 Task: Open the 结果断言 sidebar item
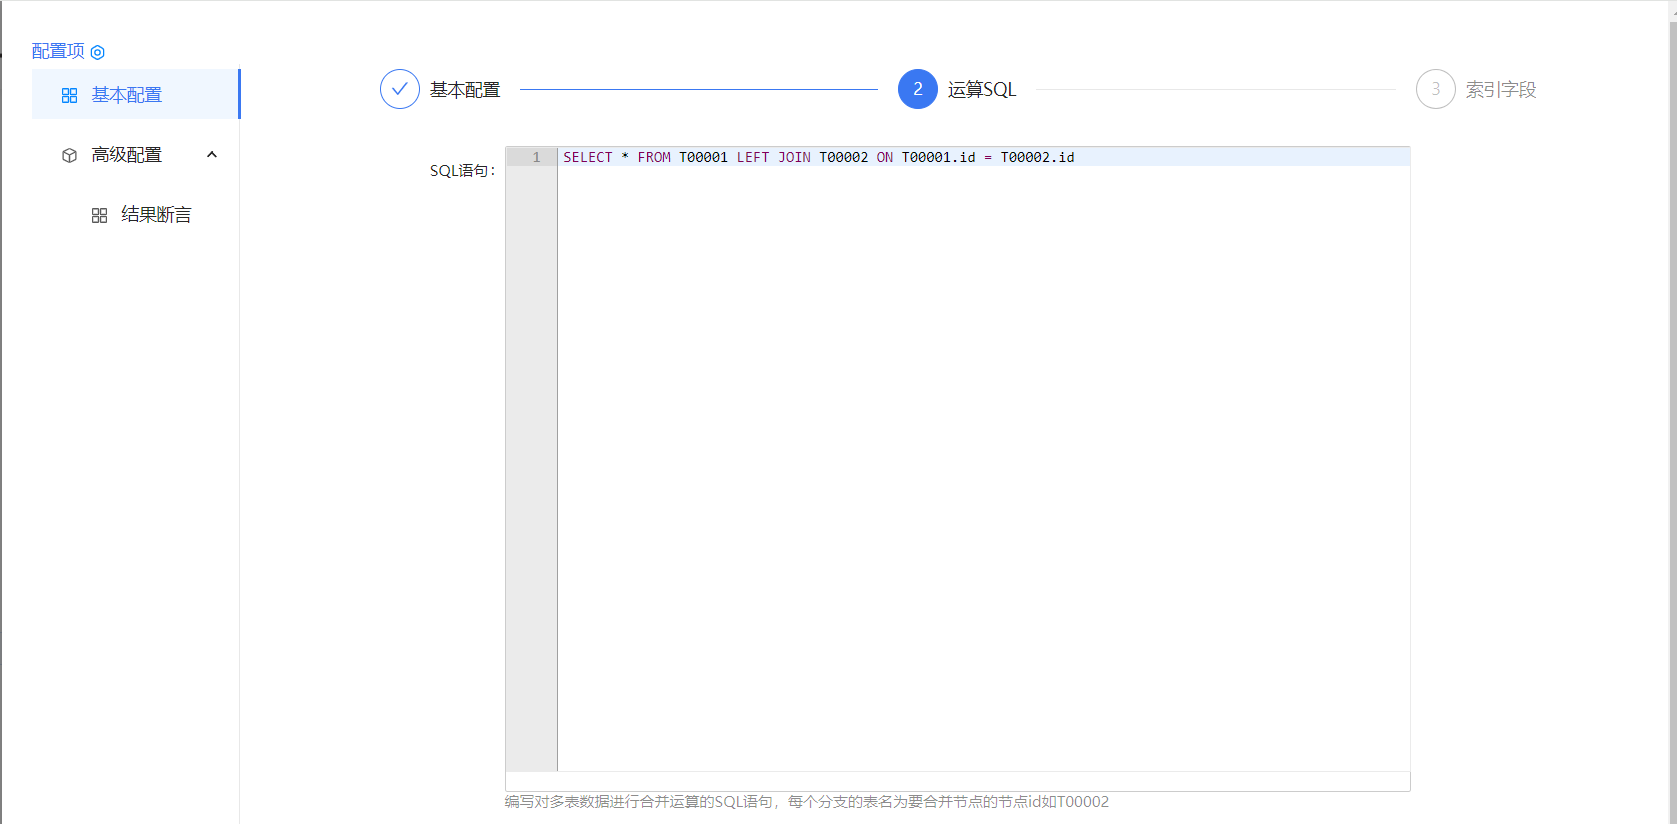pyautogui.click(x=156, y=215)
